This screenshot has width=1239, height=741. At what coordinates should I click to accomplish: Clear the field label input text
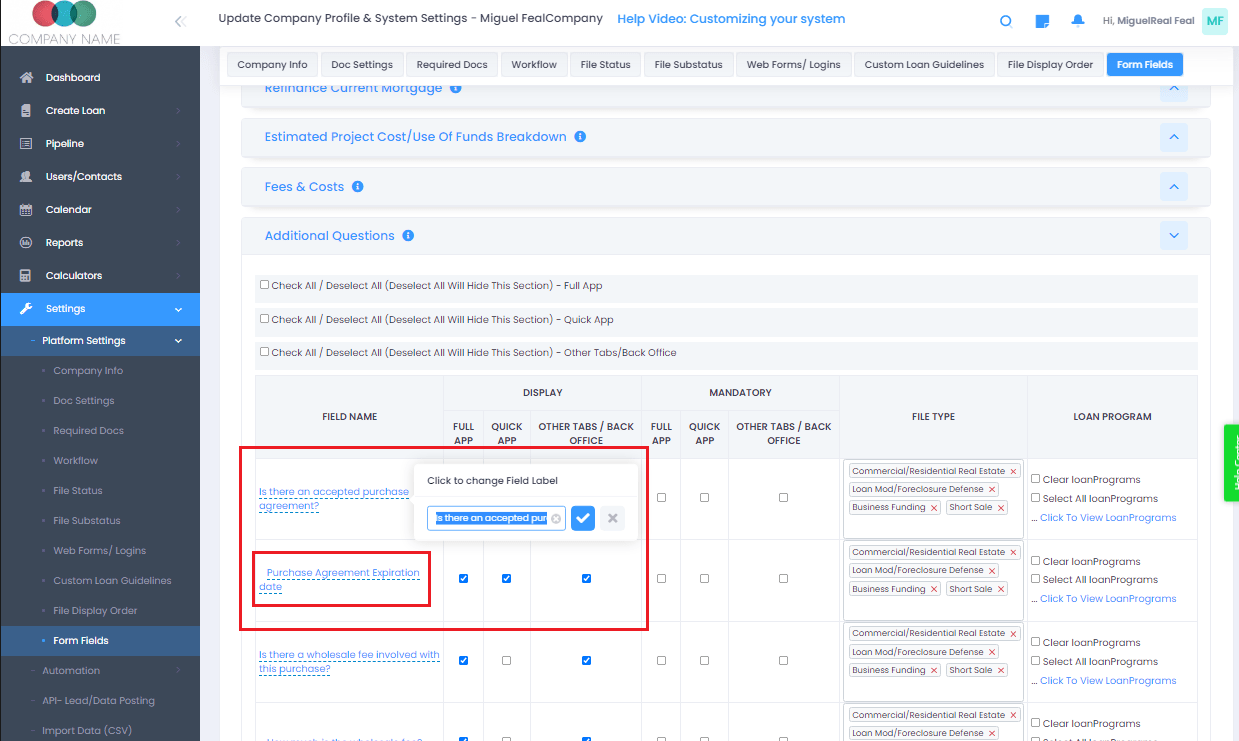[x=556, y=518]
